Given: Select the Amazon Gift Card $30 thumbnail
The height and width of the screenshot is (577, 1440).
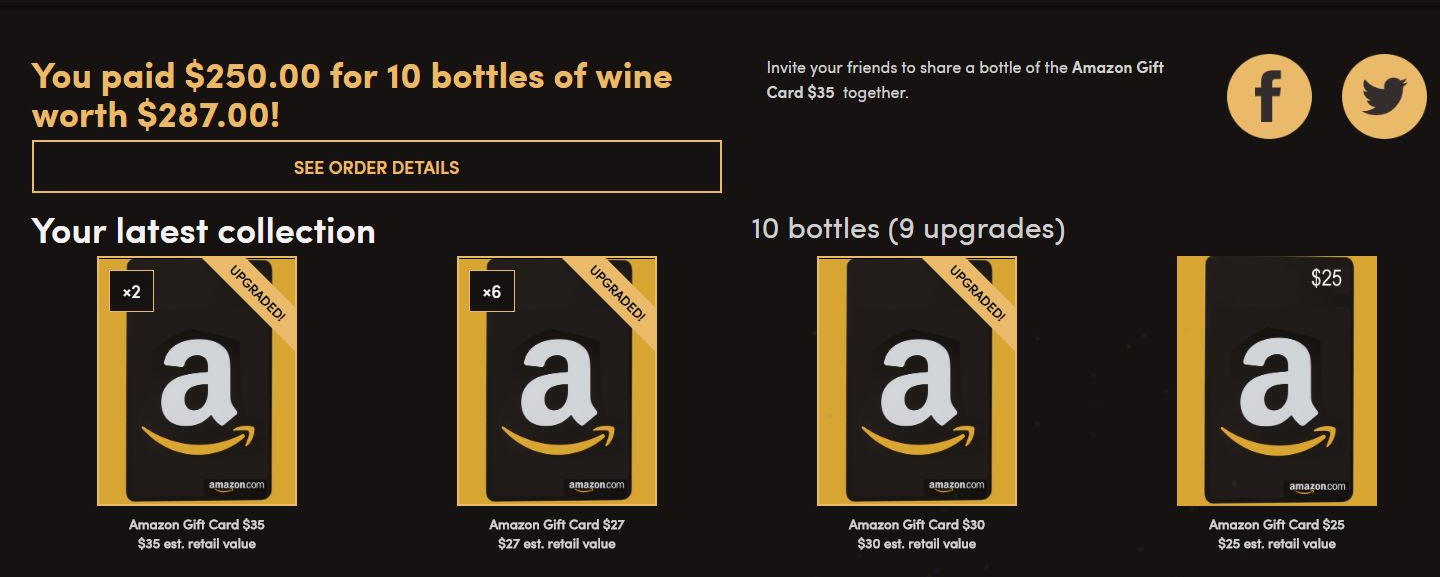Looking at the screenshot, I should [917, 381].
